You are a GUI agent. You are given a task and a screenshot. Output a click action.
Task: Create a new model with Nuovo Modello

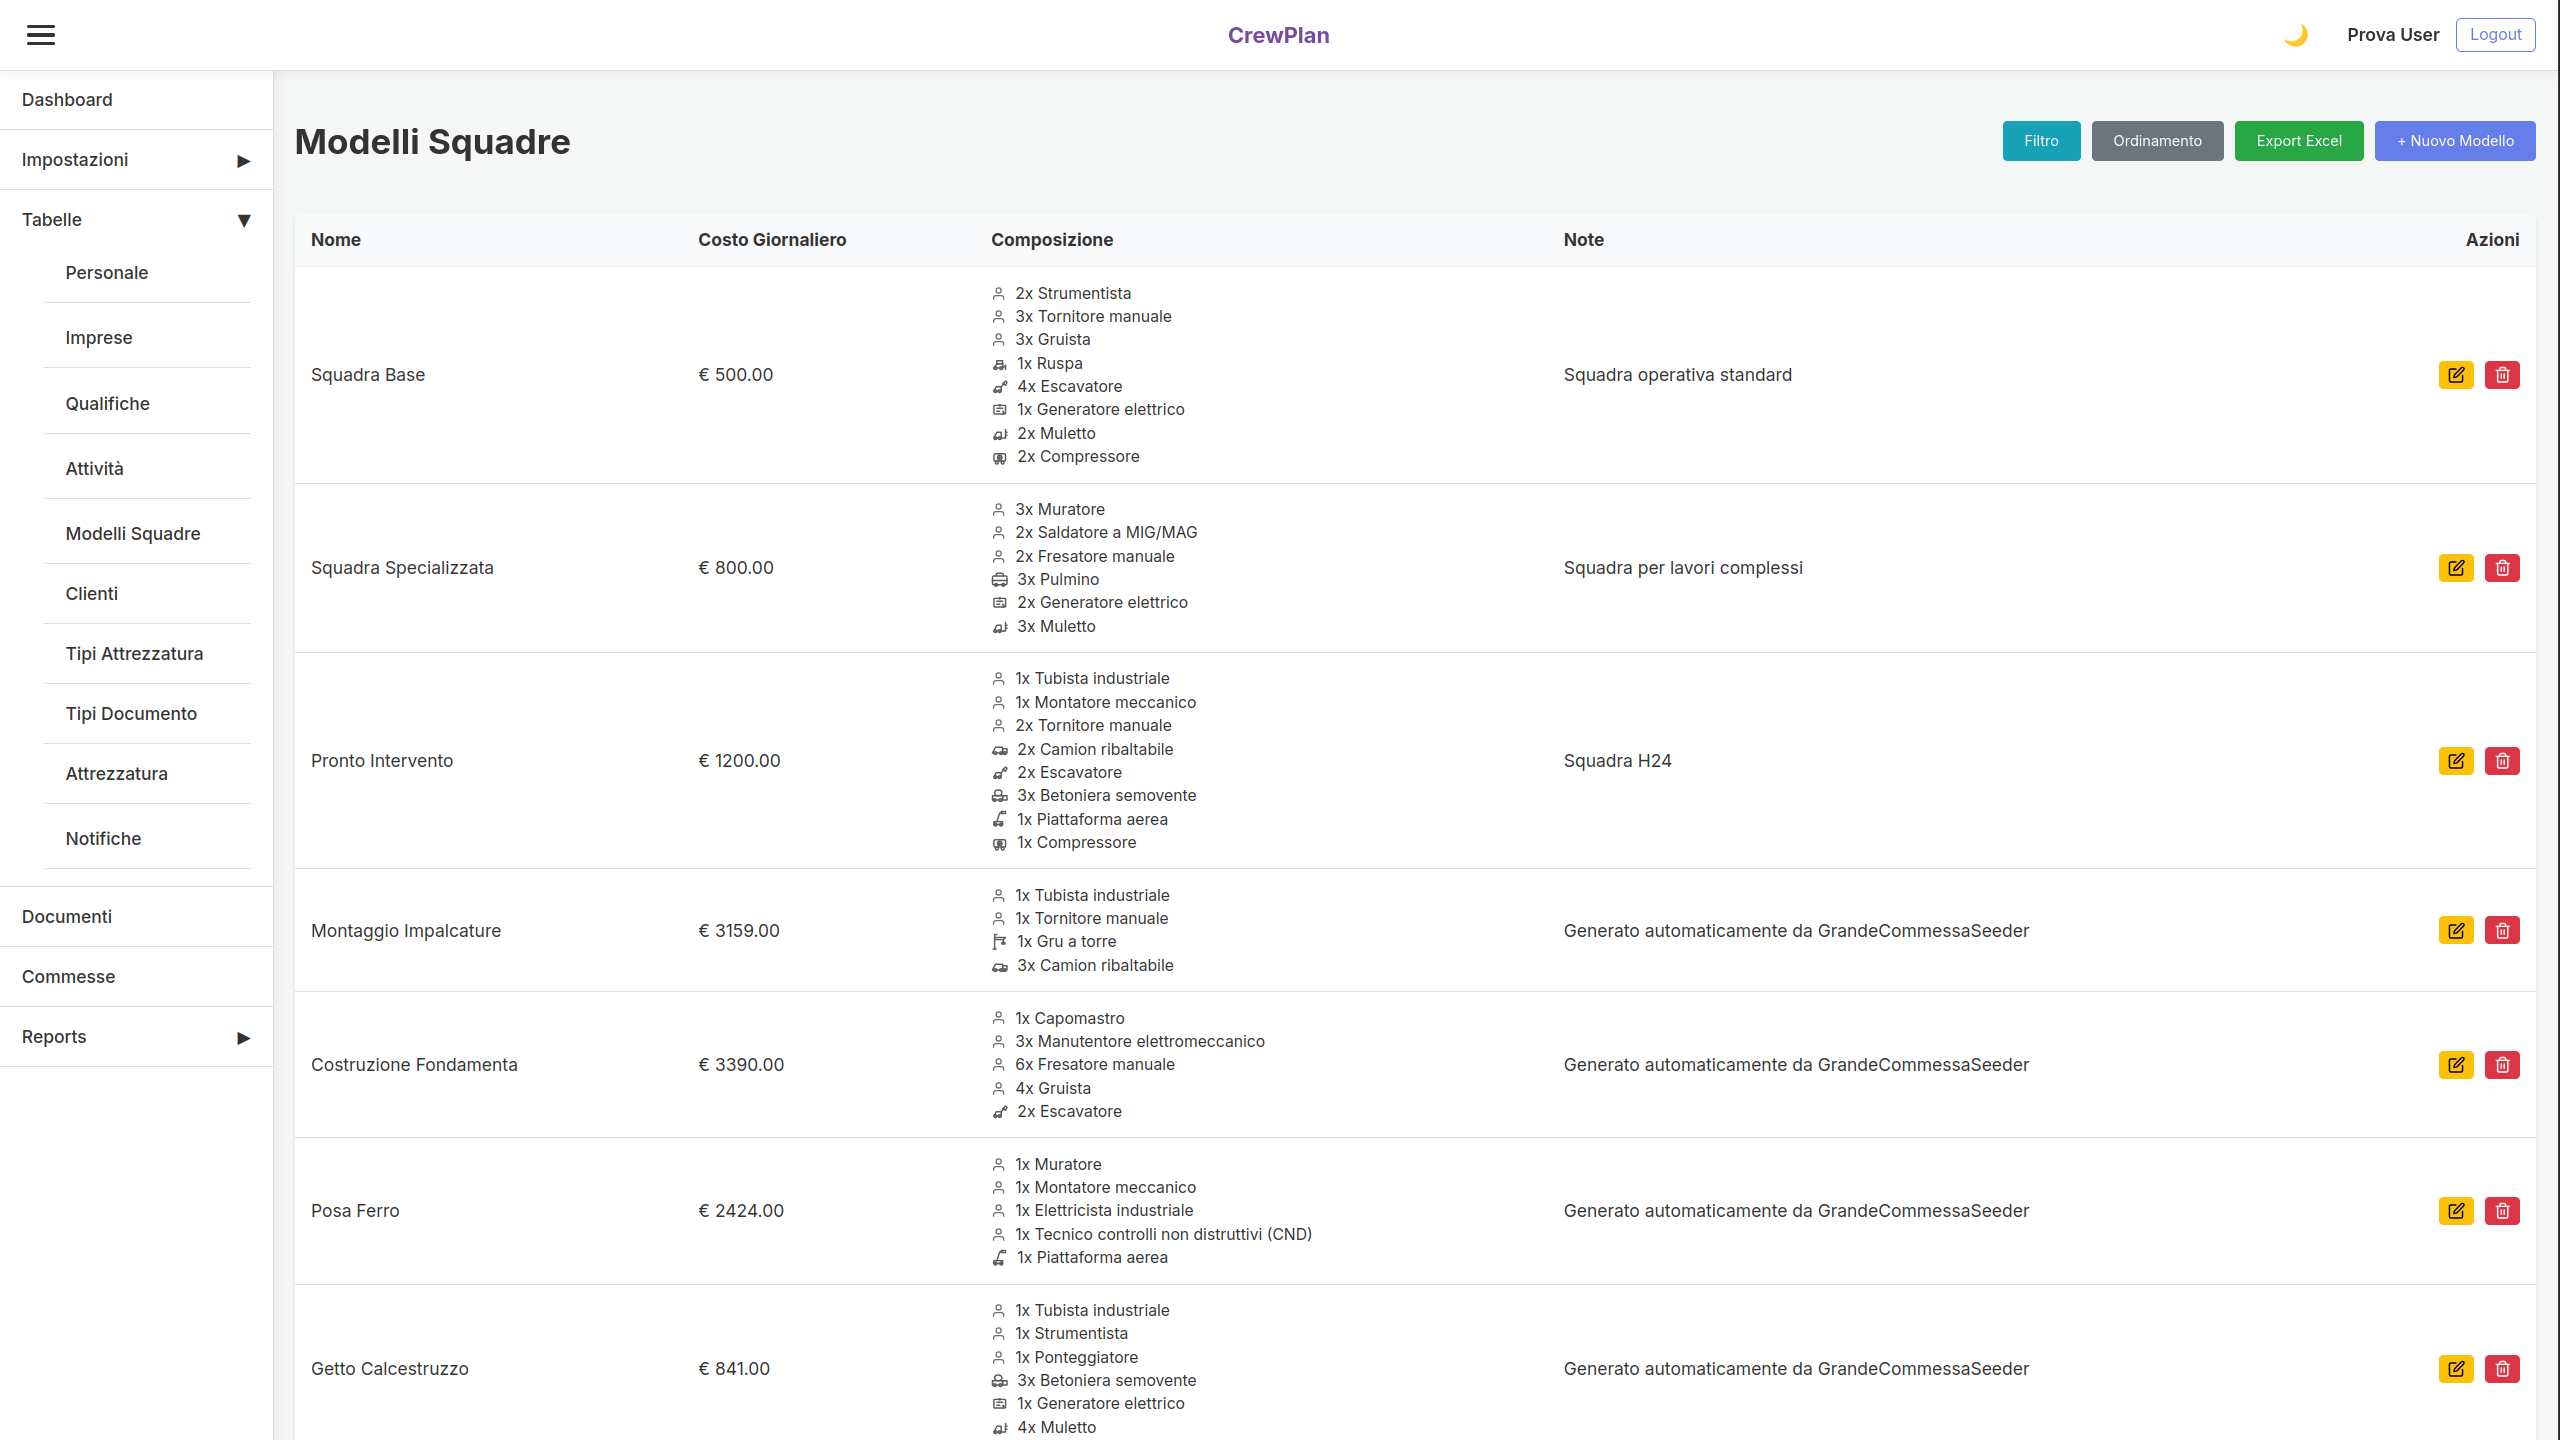point(2454,141)
